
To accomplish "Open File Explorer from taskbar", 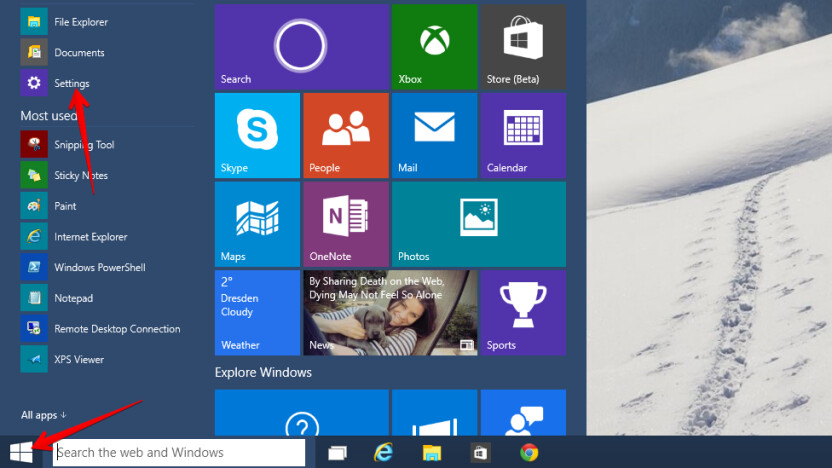I will click(431, 453).
